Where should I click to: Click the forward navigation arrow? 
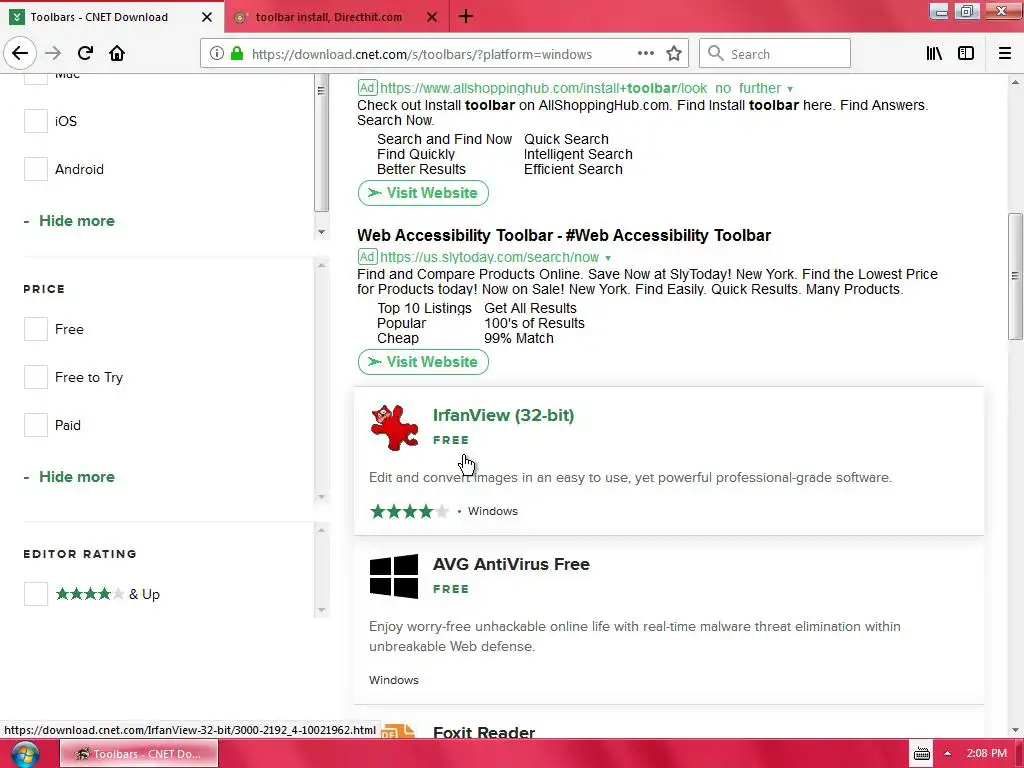pyautogui.click(x=53, y=53)
